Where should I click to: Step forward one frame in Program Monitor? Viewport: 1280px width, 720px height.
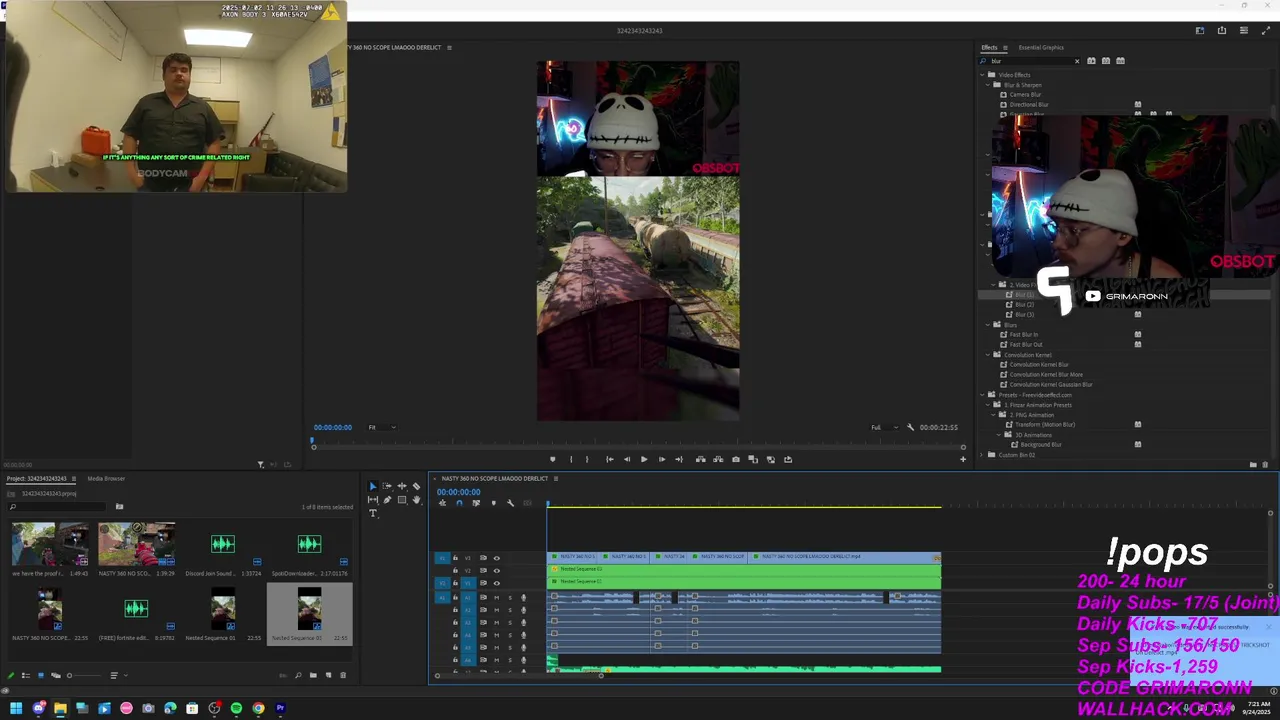[661, 459]
